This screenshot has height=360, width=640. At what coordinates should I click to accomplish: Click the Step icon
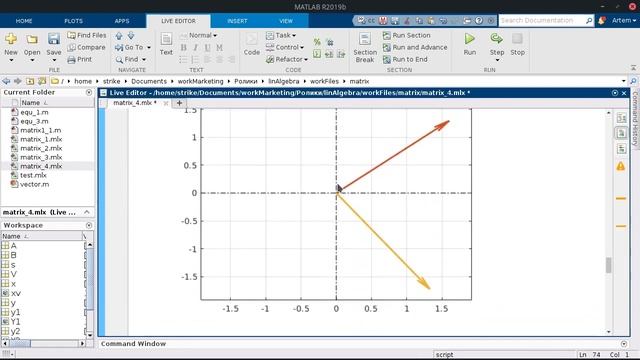tap(496, 39)
